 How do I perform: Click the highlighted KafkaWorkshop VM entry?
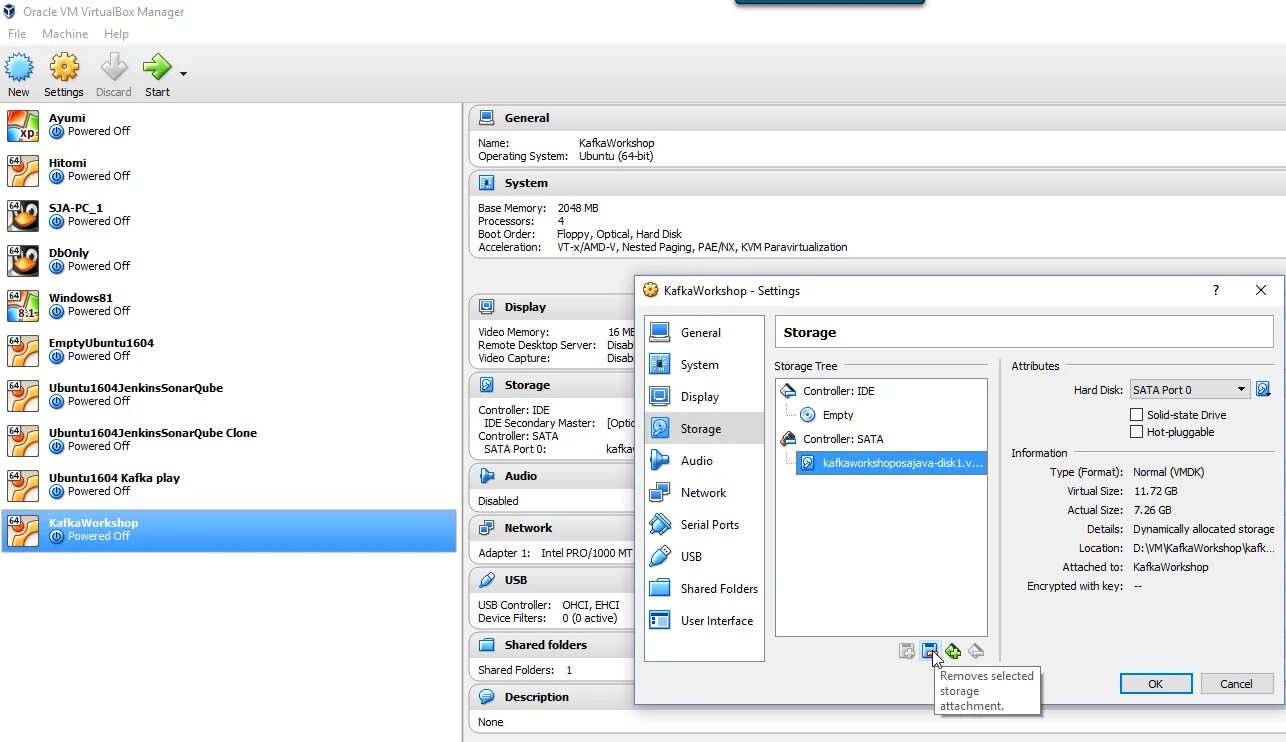coord(229,530)
